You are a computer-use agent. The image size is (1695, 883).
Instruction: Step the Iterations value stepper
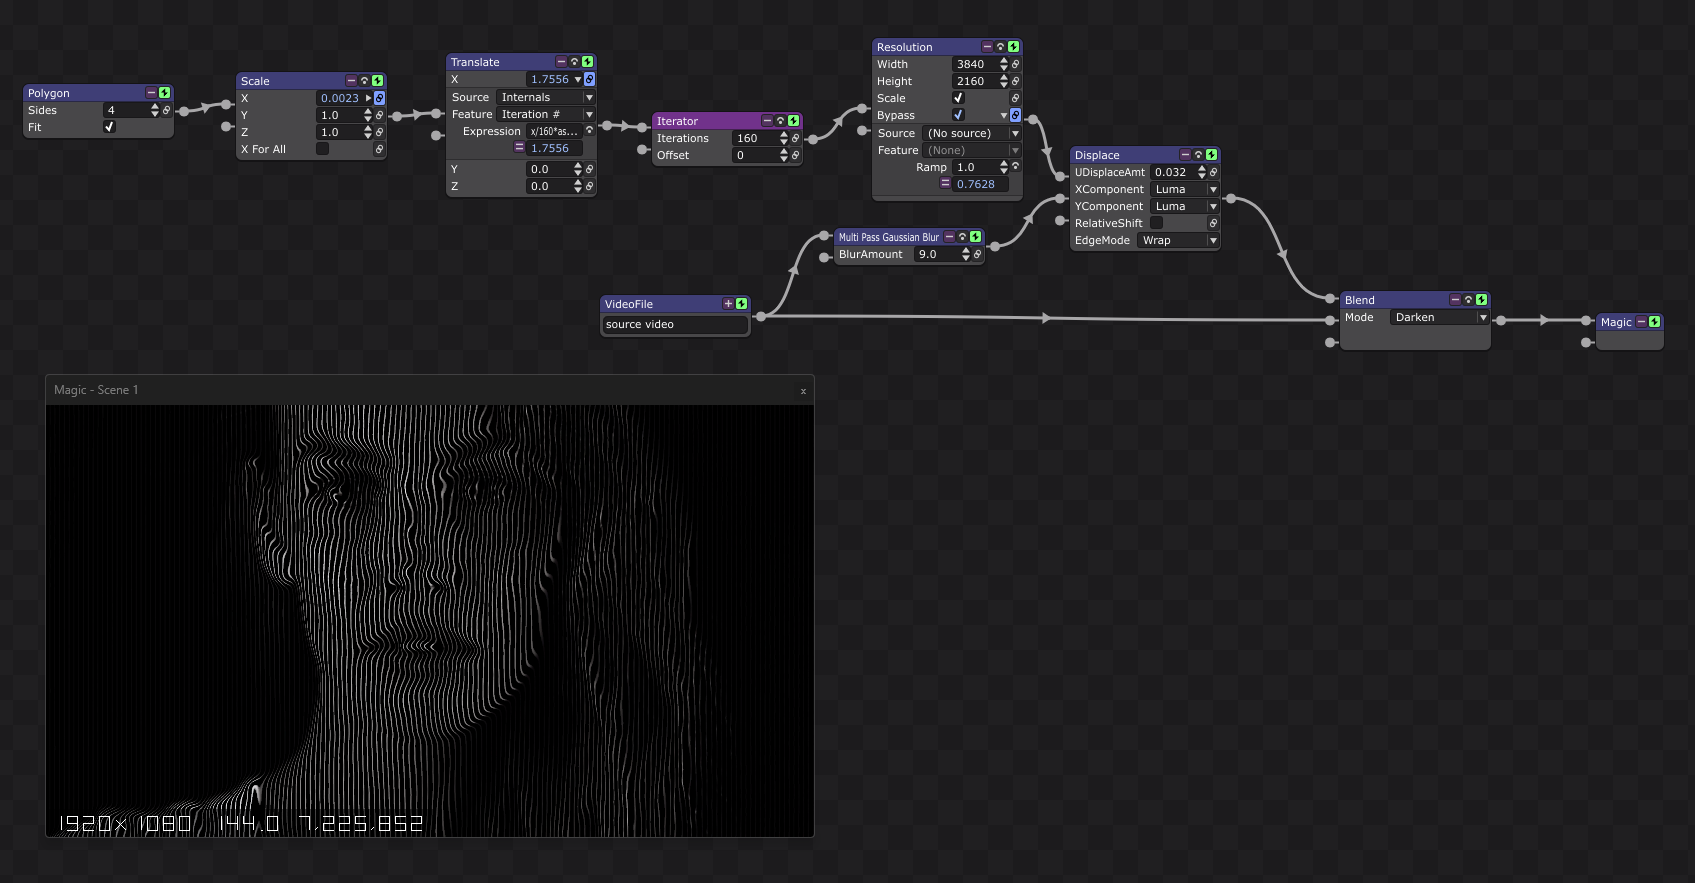784,138
